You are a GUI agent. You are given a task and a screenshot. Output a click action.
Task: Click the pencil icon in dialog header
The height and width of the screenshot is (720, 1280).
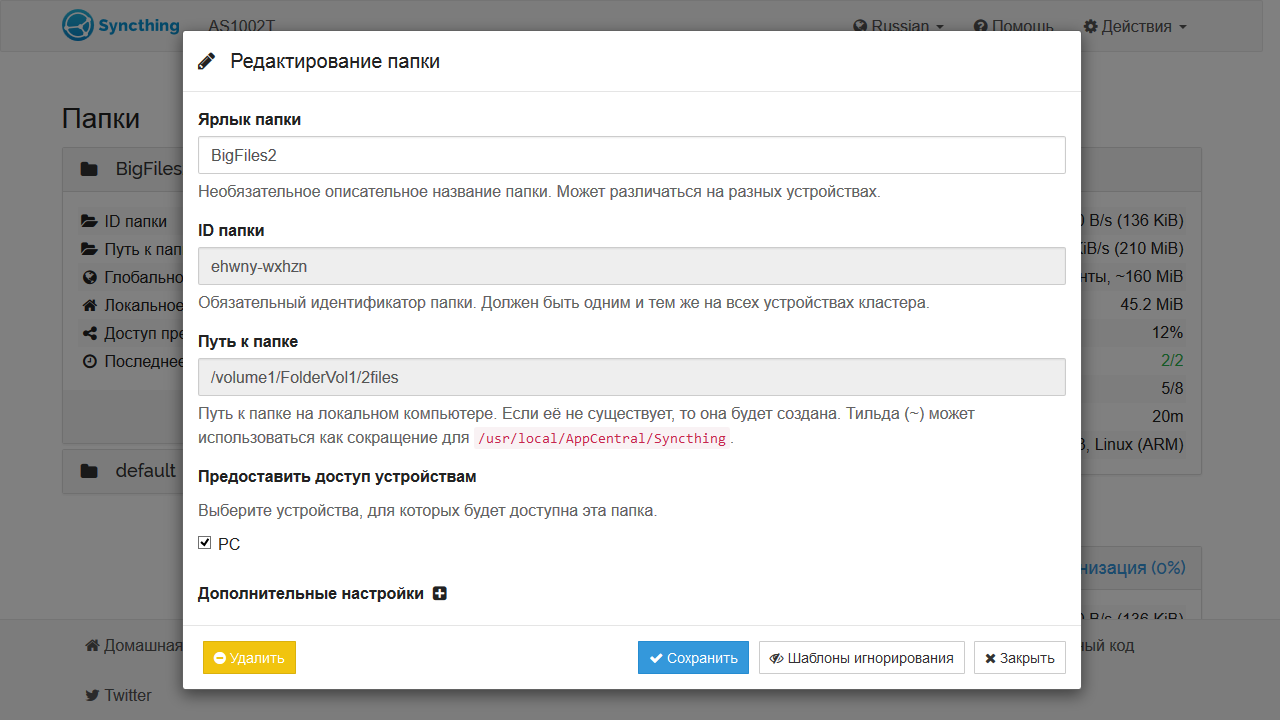207,61
